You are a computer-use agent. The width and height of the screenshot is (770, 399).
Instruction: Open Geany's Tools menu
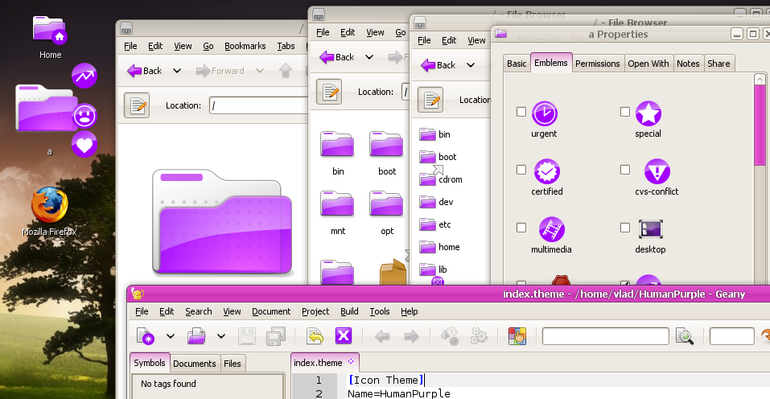pyautogui.click(x=380, y=312)
